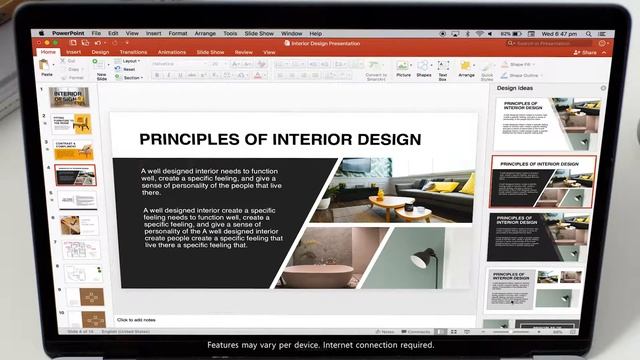Click the Bluetooth menu bar icon
Screen dimensions: 640x360
(468, 34)
